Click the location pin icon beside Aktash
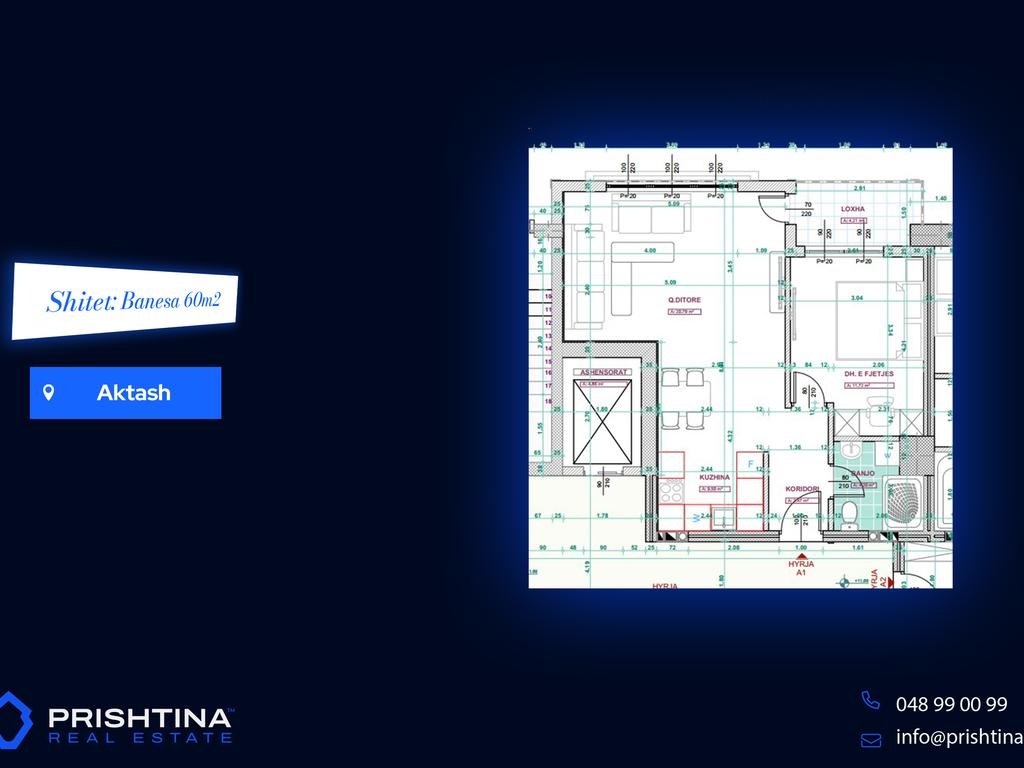 click(48, 393)
